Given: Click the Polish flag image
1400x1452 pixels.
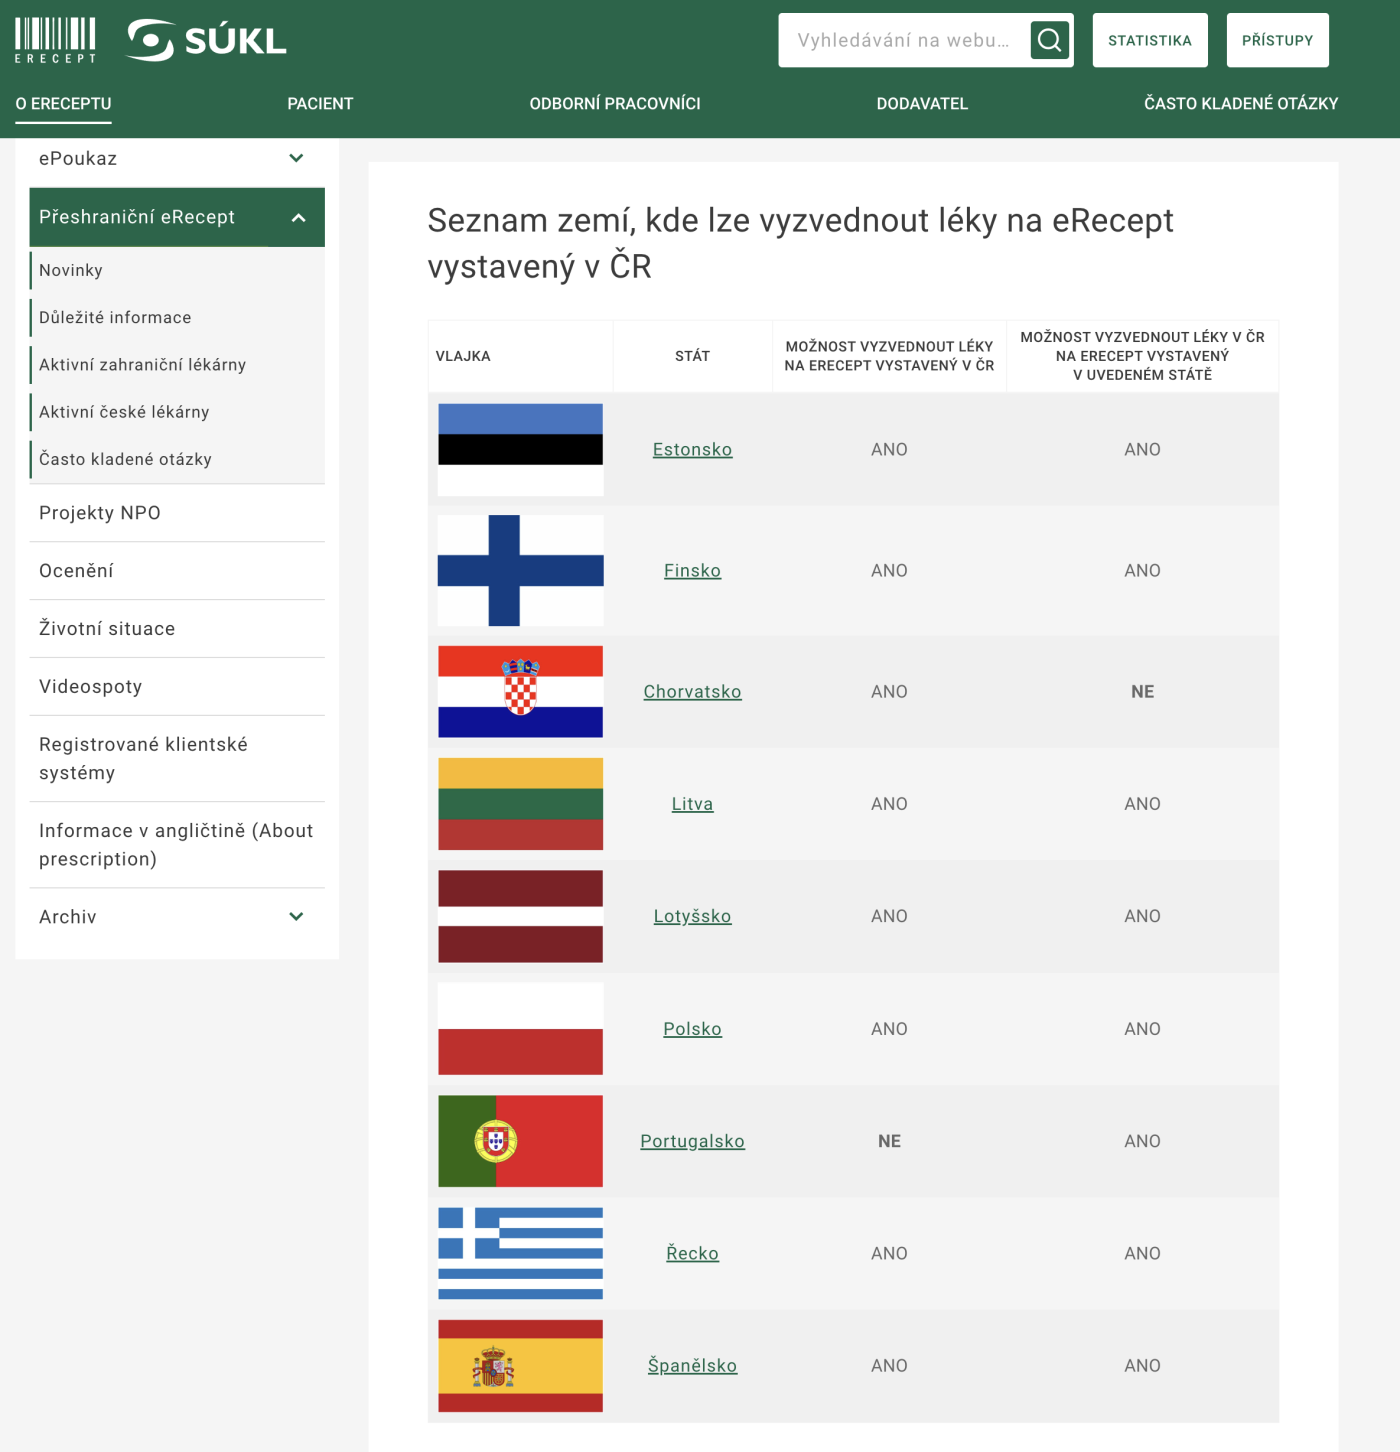Looking at the screenshot, I should tap(520, 1029).
